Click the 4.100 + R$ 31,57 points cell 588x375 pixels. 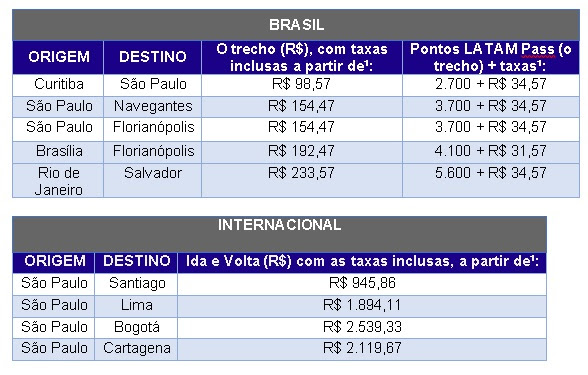(490, 152)
